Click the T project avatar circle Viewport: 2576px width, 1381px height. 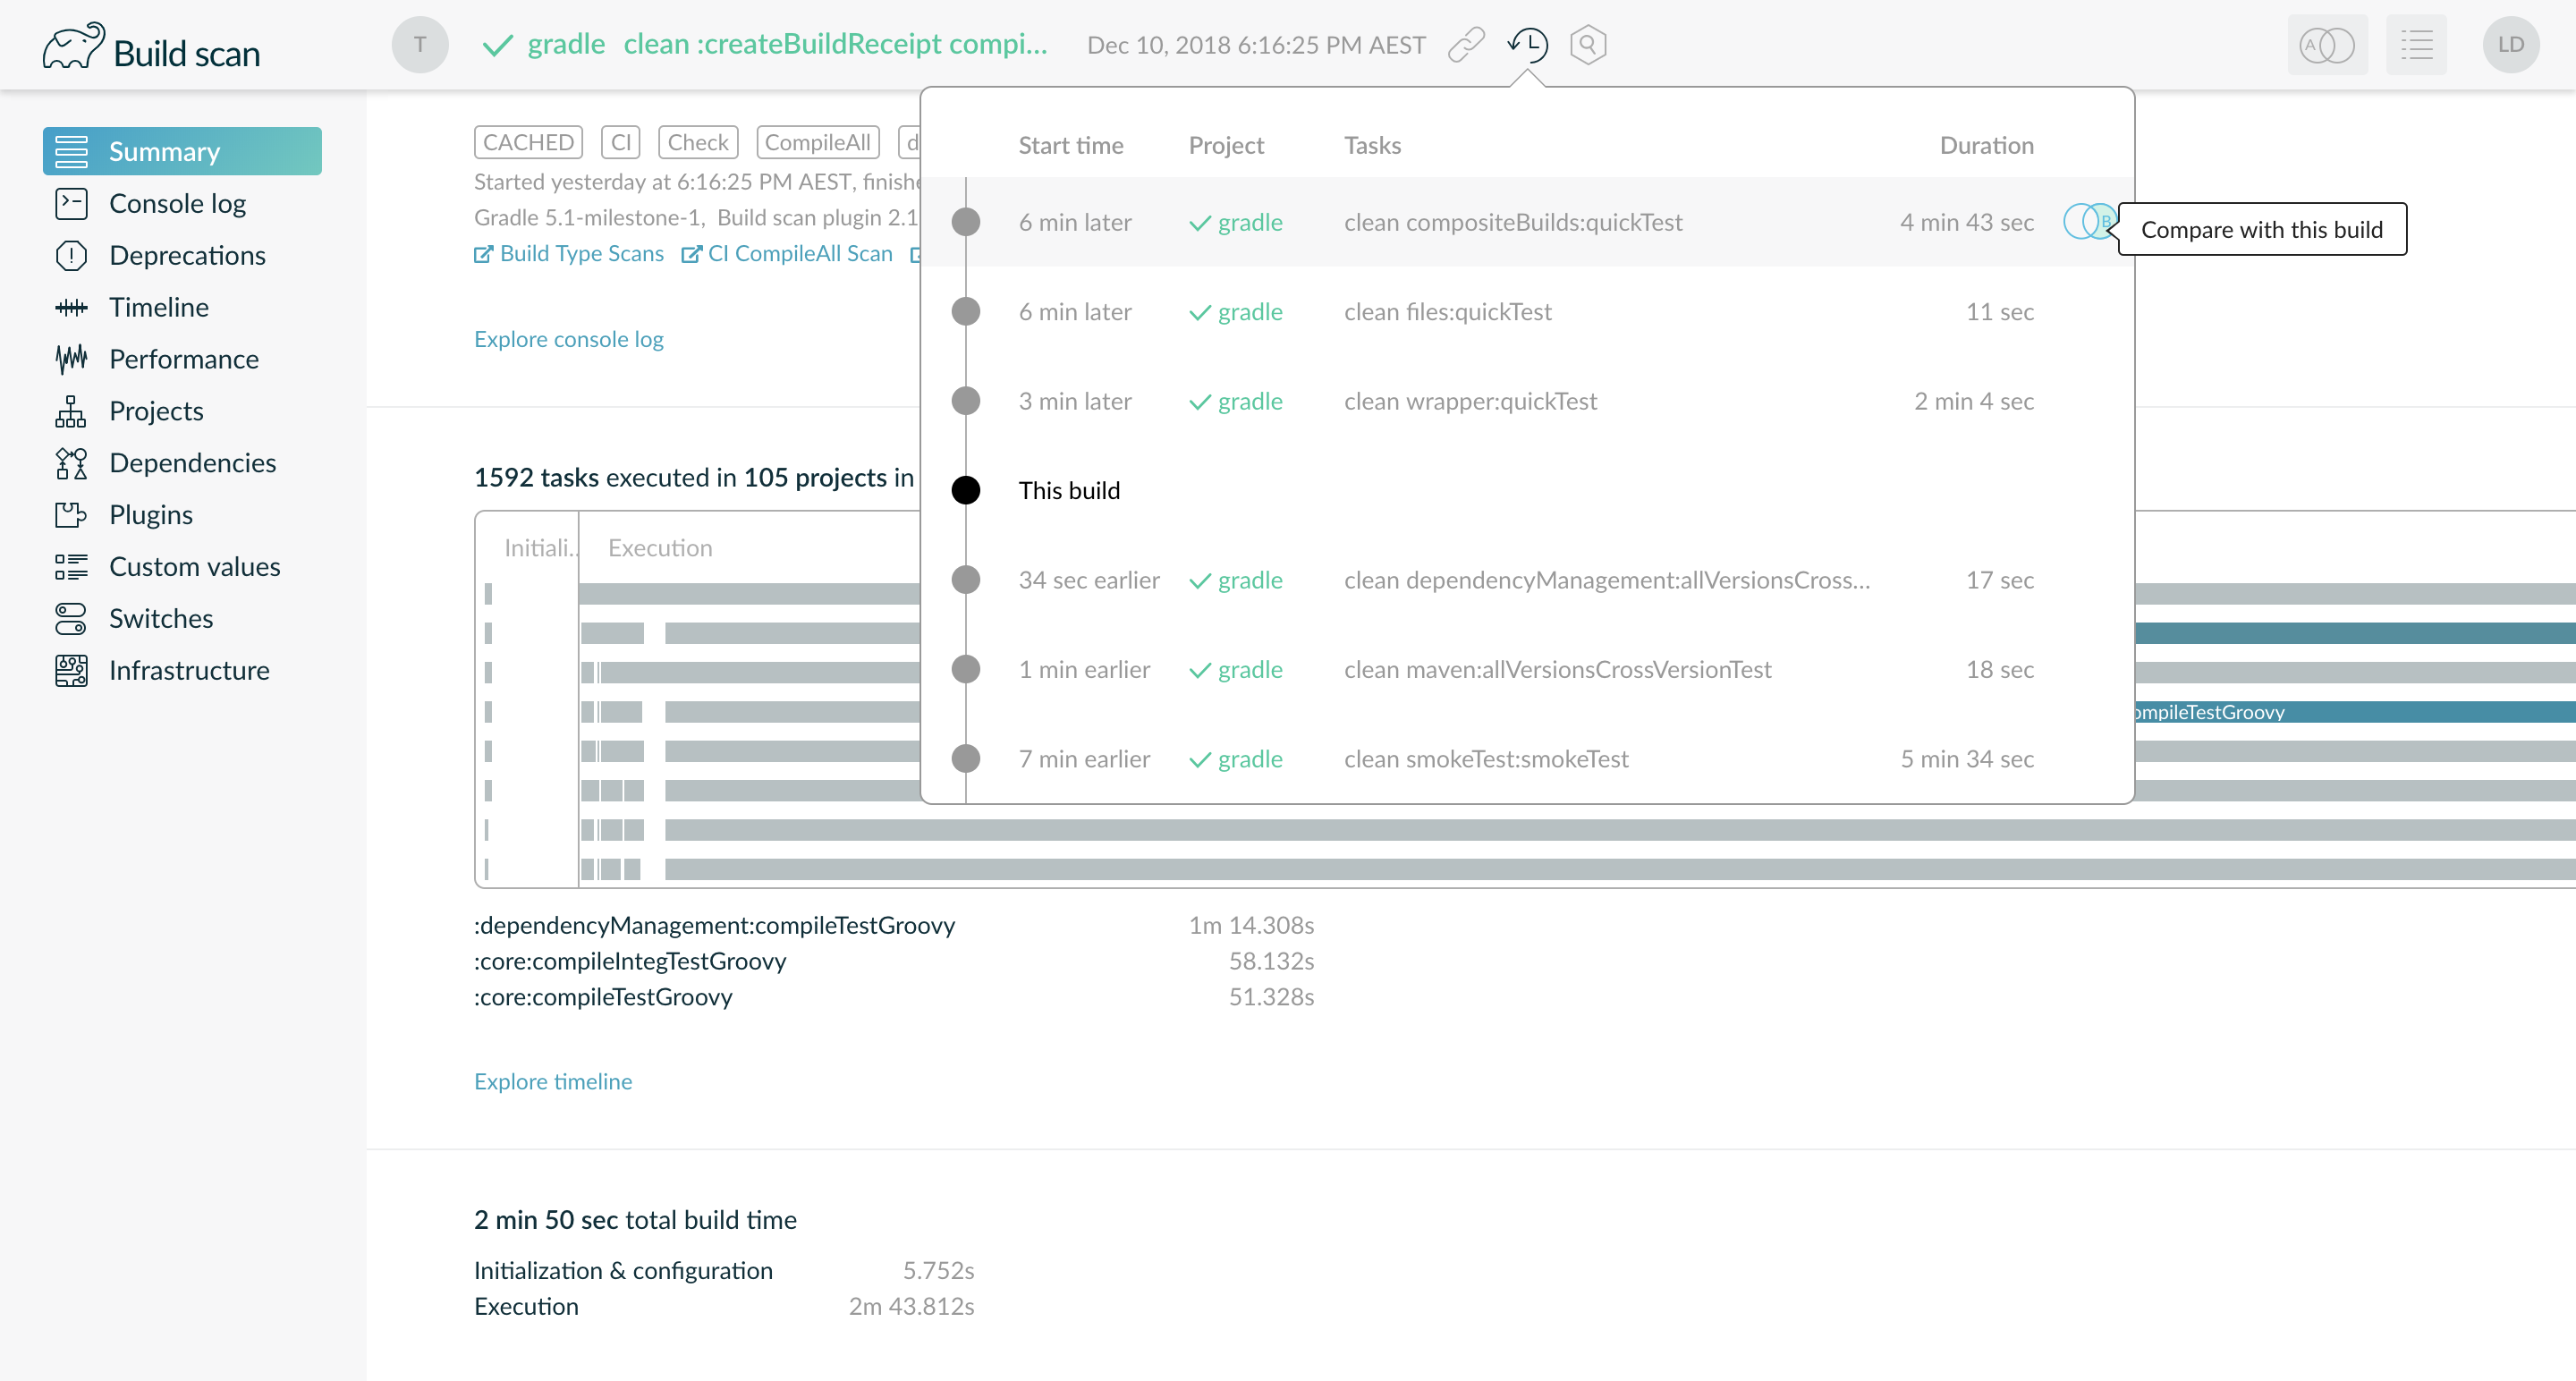pyautogui.click(x=420, y=45)
